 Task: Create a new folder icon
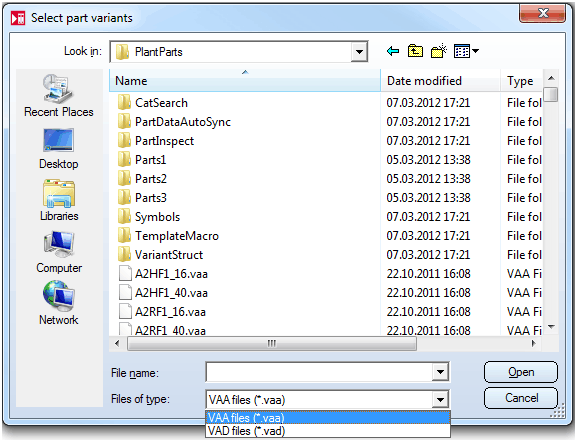pyautogui.click(x=439, y=51)
